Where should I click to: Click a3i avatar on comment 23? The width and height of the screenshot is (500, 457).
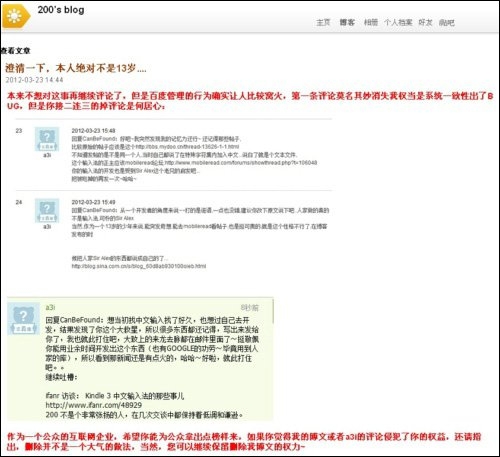47,139
